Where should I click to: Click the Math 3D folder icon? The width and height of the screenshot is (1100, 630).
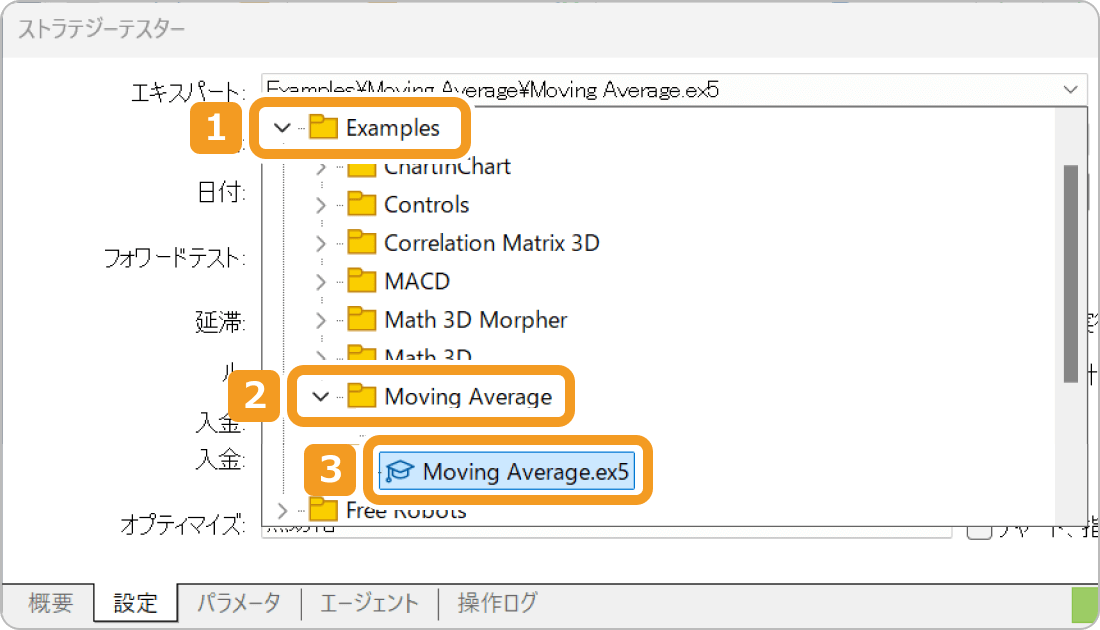point(362,353)
